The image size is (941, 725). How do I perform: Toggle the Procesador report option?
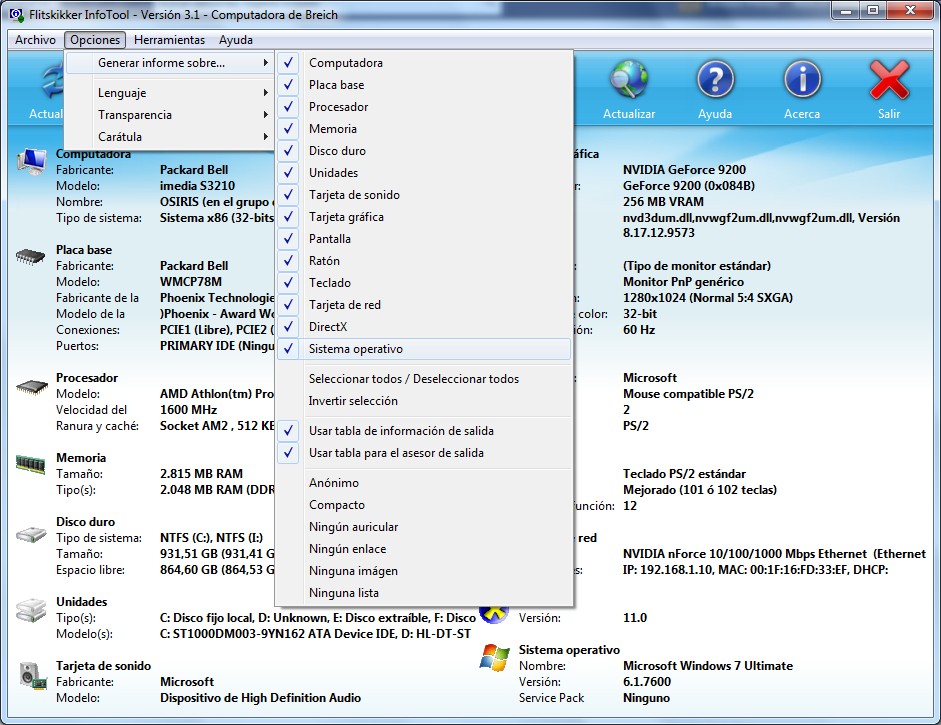[x=424, y=107]
